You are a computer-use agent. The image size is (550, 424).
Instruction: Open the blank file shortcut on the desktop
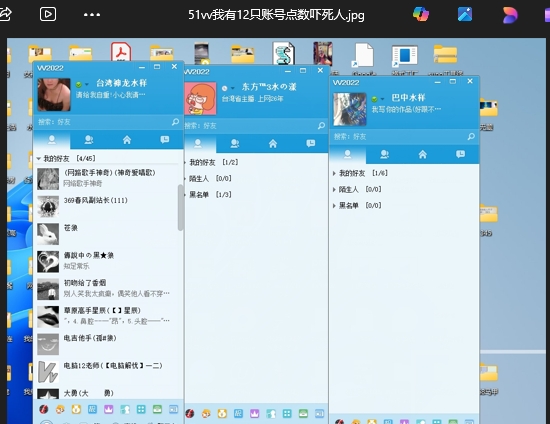pos(363,55)
